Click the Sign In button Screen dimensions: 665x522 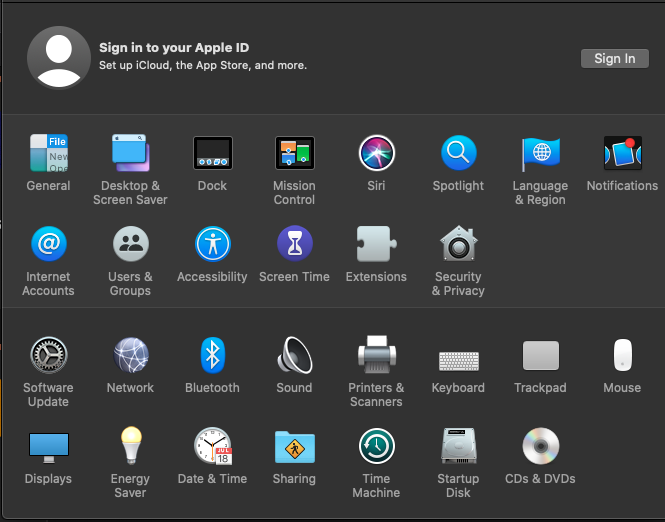point(615,59)
